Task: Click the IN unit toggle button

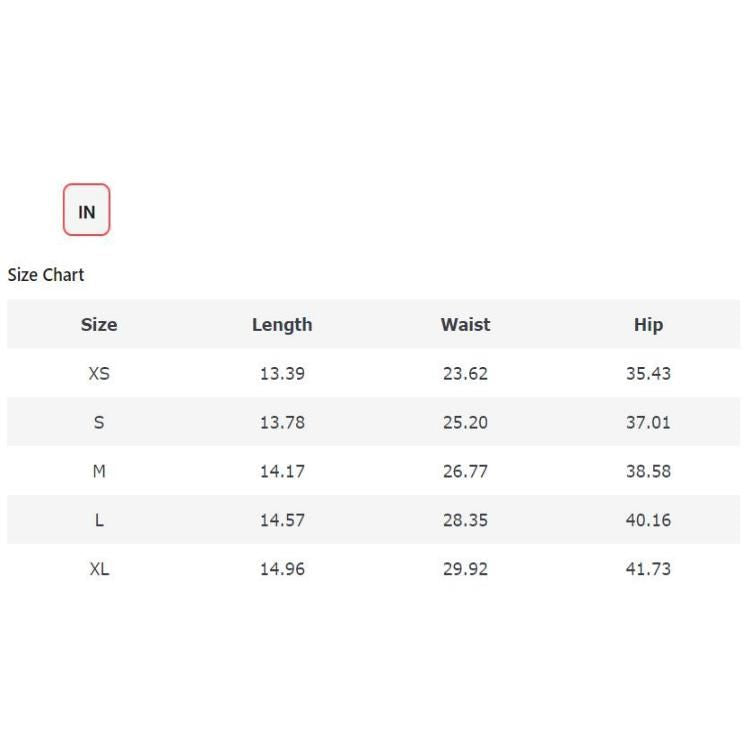Action: 87,211
